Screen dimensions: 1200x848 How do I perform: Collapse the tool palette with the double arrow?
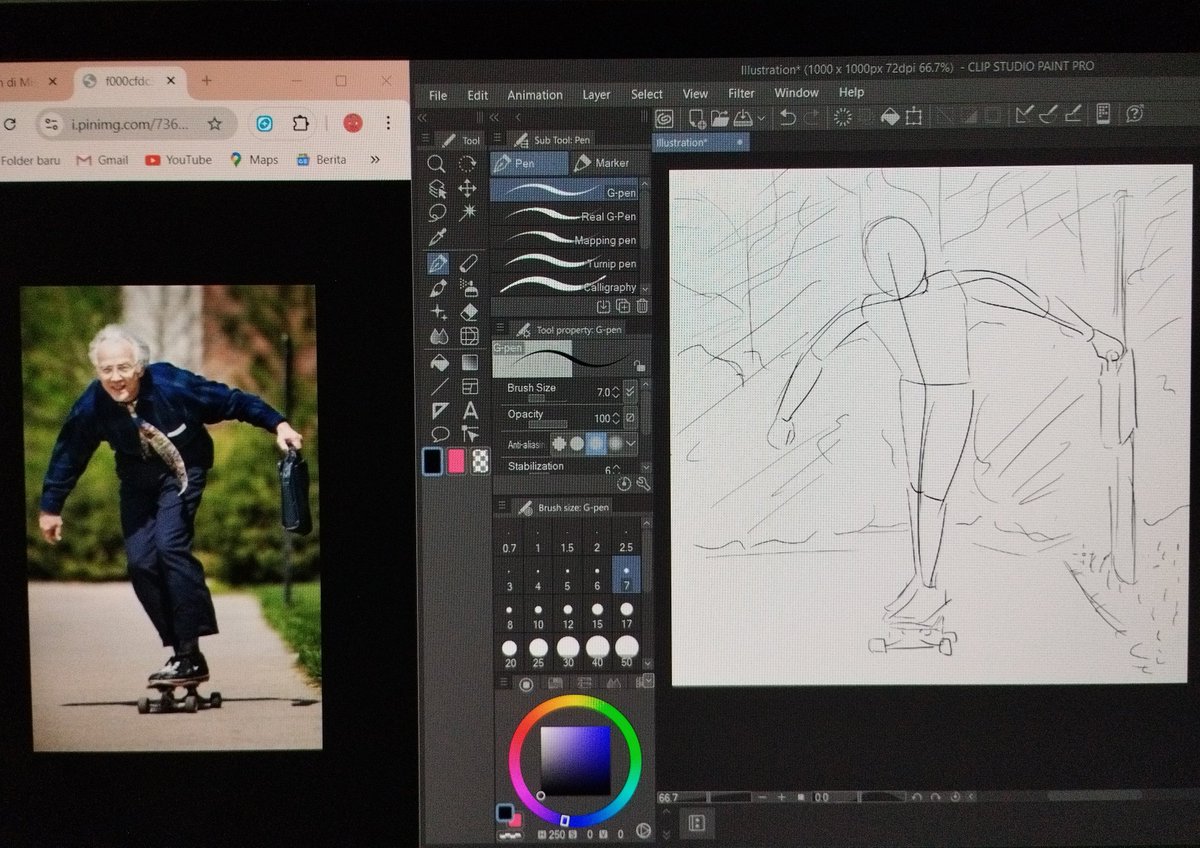(x=422, y=117)
